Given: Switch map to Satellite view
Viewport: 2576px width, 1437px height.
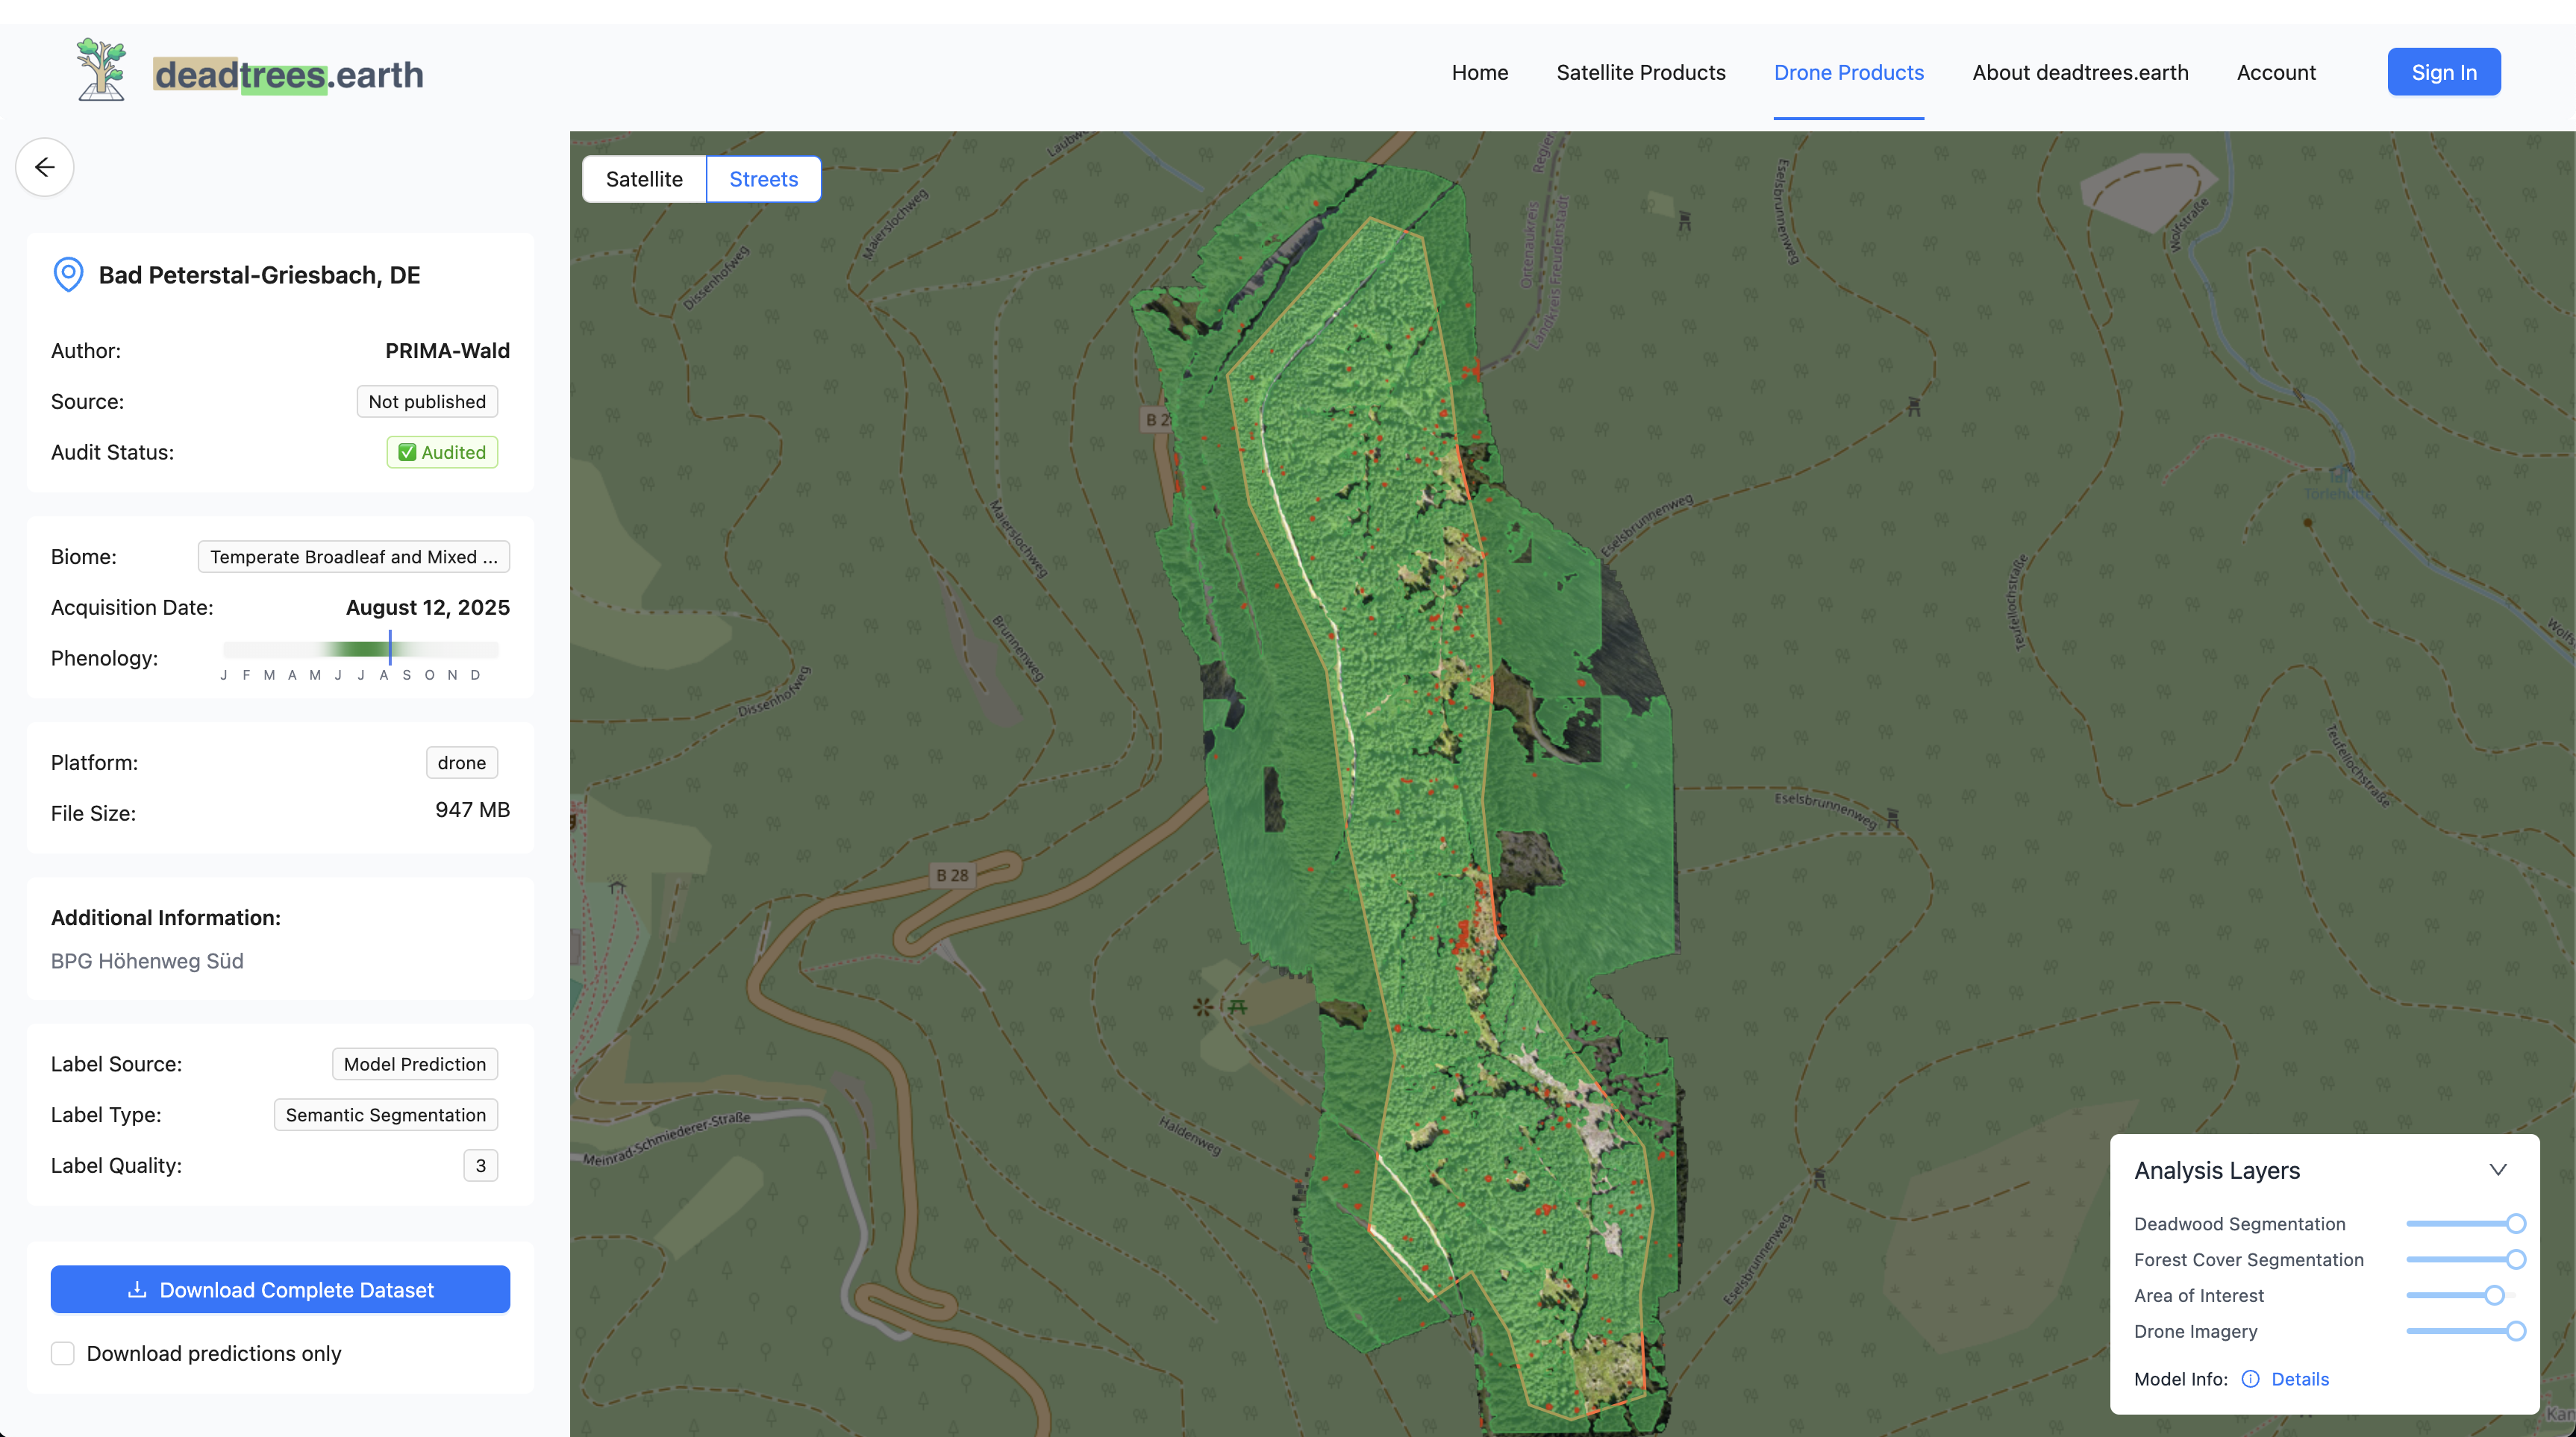Looking at the screenshot, I should point(644,179).
